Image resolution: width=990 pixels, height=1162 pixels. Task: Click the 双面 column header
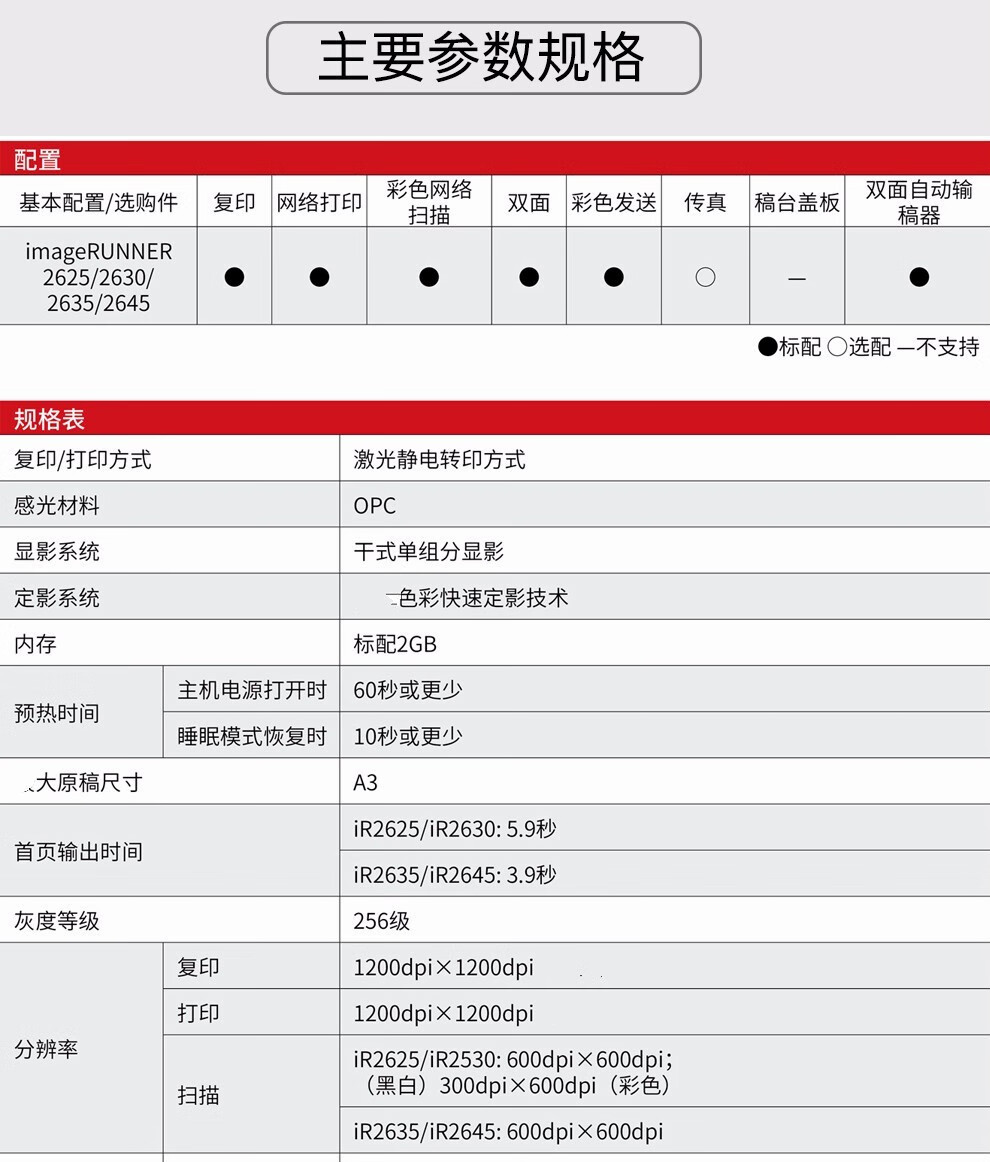529,202
